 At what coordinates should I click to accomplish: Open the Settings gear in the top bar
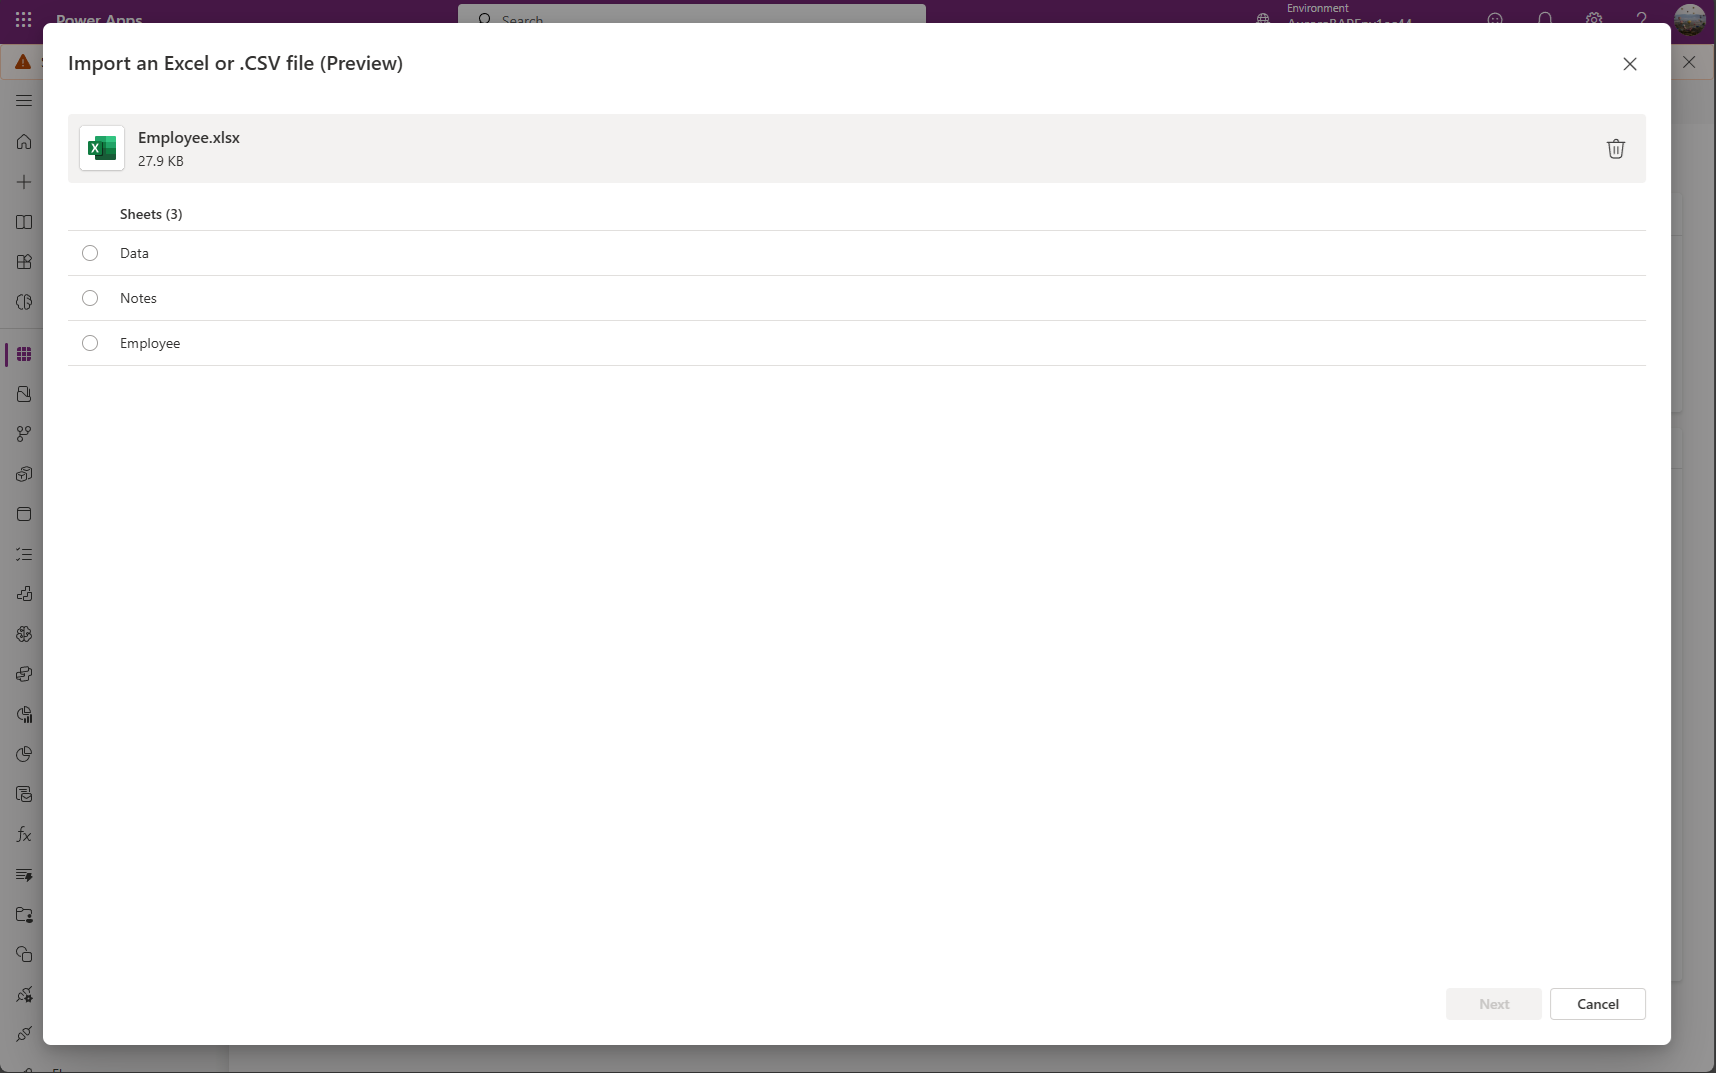[1593, 18]
